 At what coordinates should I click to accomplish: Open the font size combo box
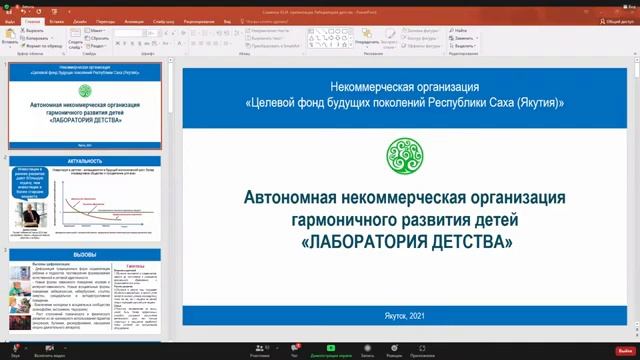153,33
